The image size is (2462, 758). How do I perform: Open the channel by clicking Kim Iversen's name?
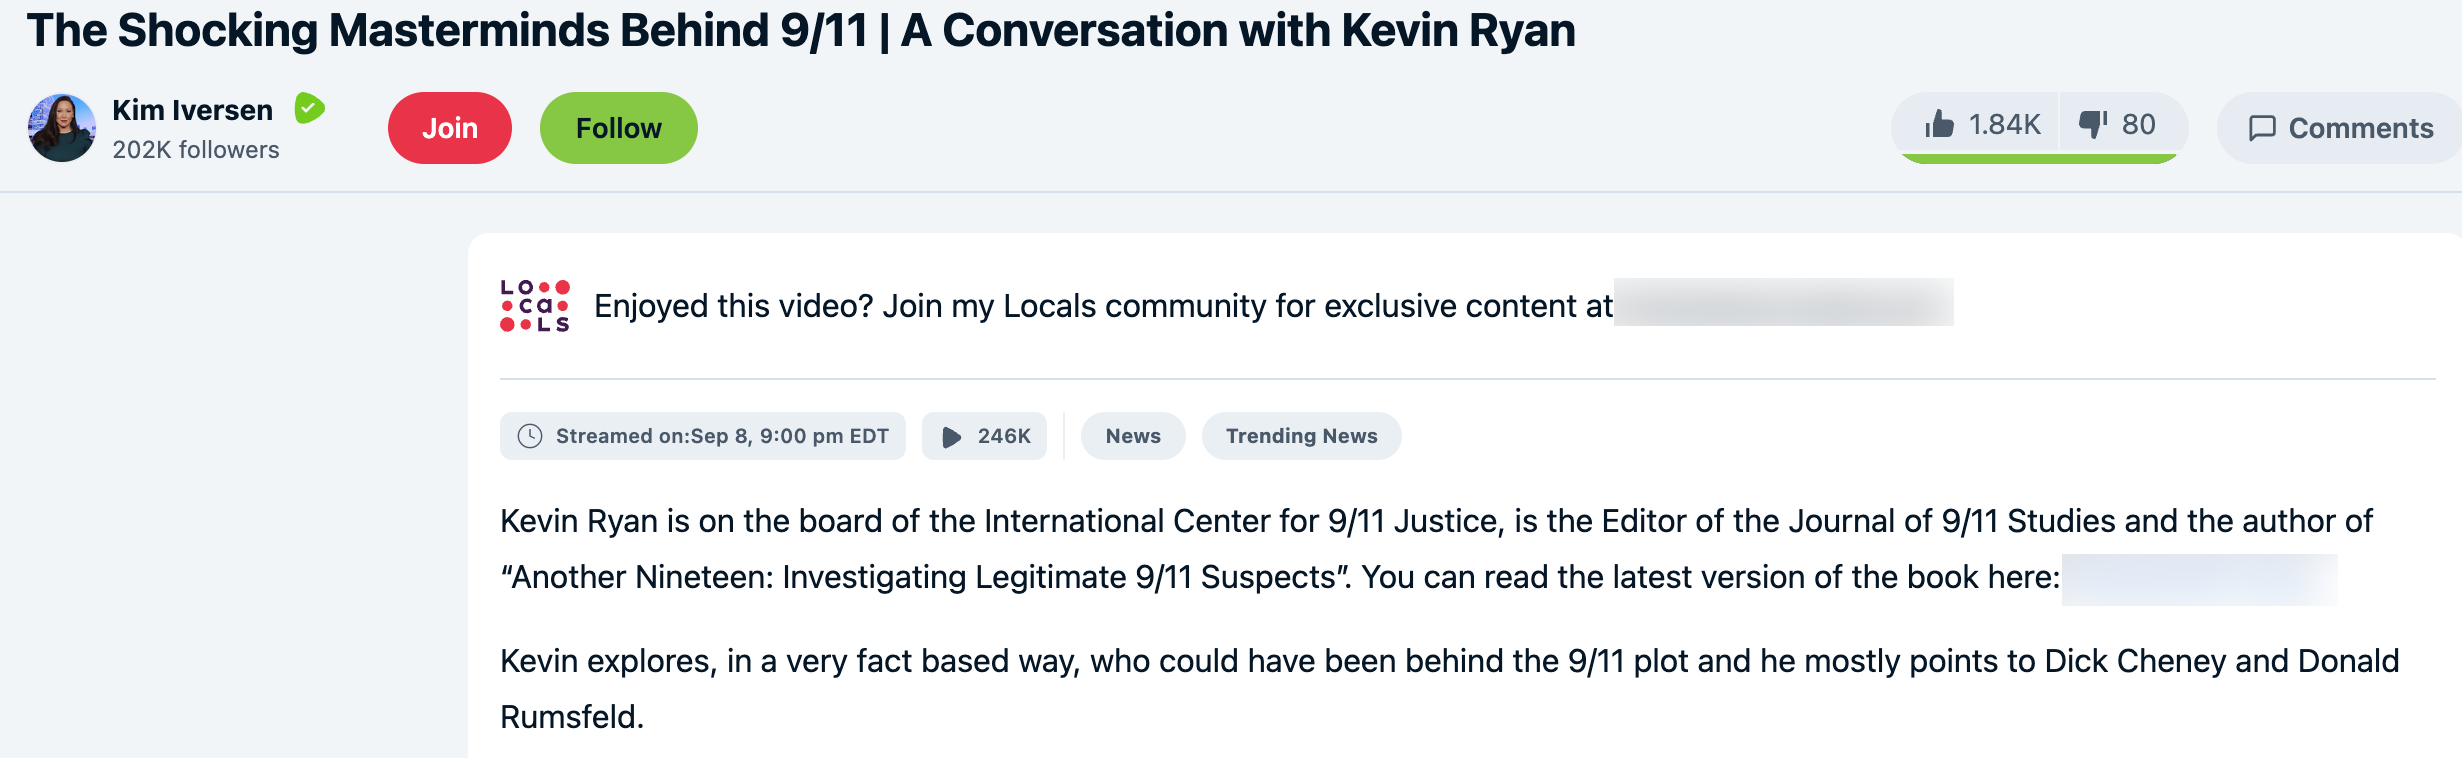pos(193,109)
